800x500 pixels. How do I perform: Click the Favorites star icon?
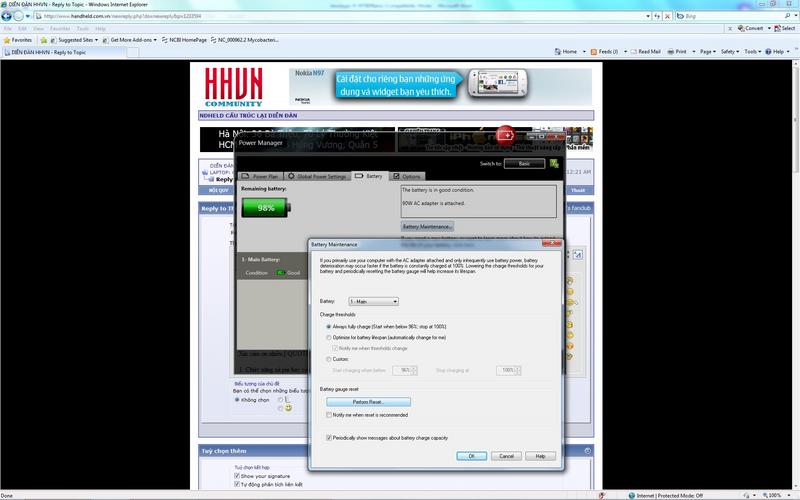7,39
